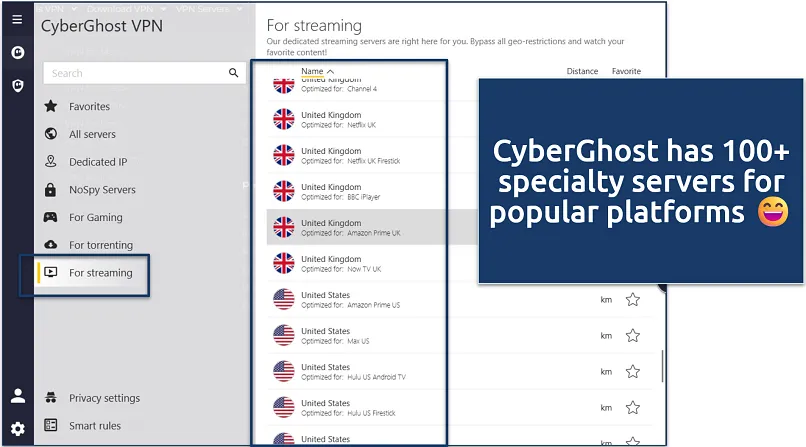Screen dimensions: 806x447
Task: Click the CyberGhost ghost logo icon
Action: [x=18, y=52]
